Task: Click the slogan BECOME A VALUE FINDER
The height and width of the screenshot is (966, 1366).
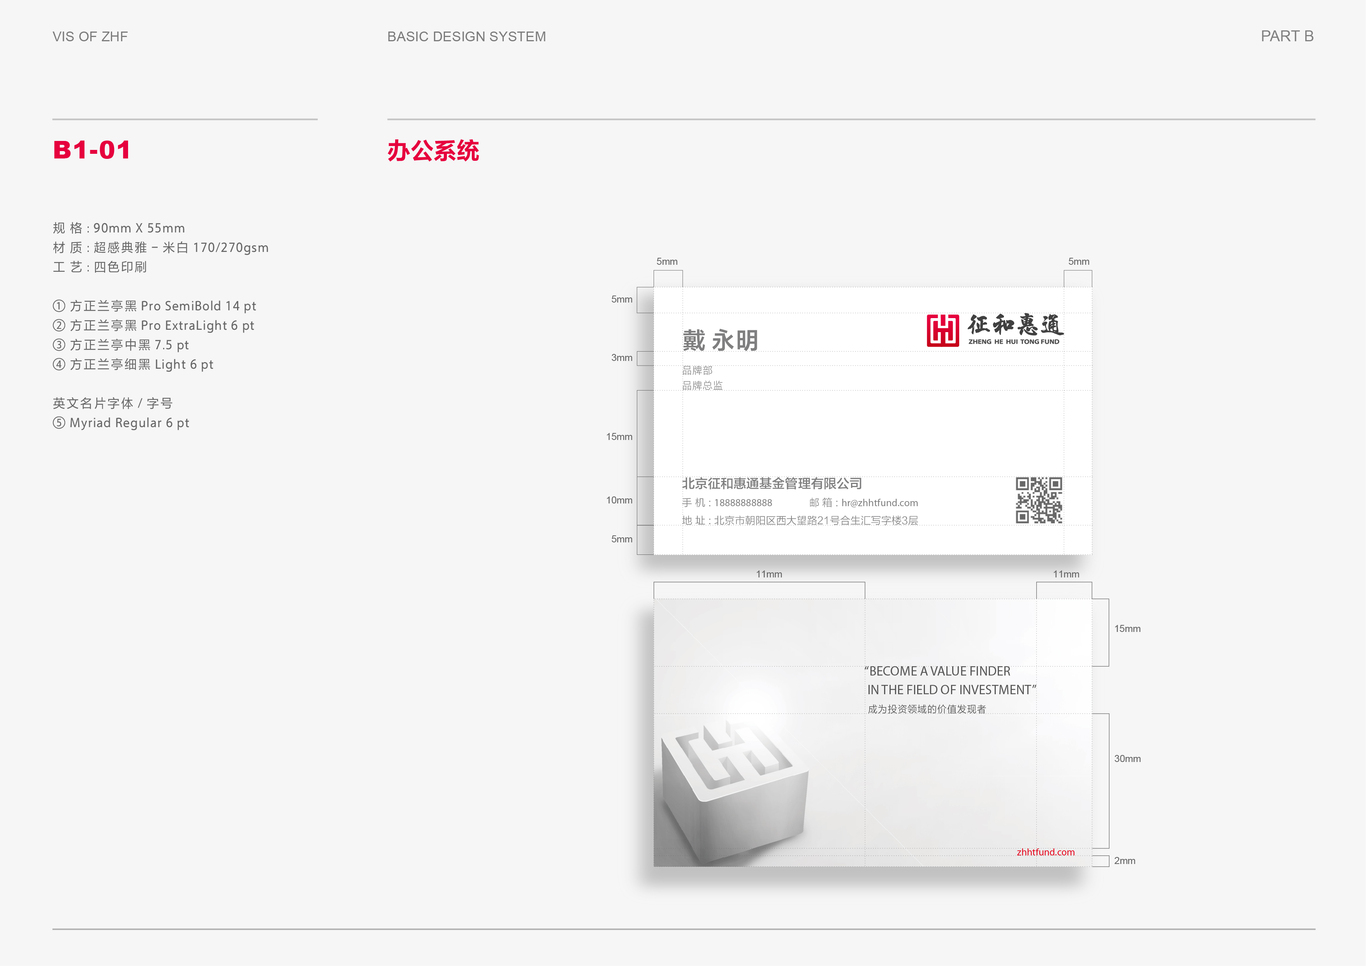Action: tap(938, 671)
